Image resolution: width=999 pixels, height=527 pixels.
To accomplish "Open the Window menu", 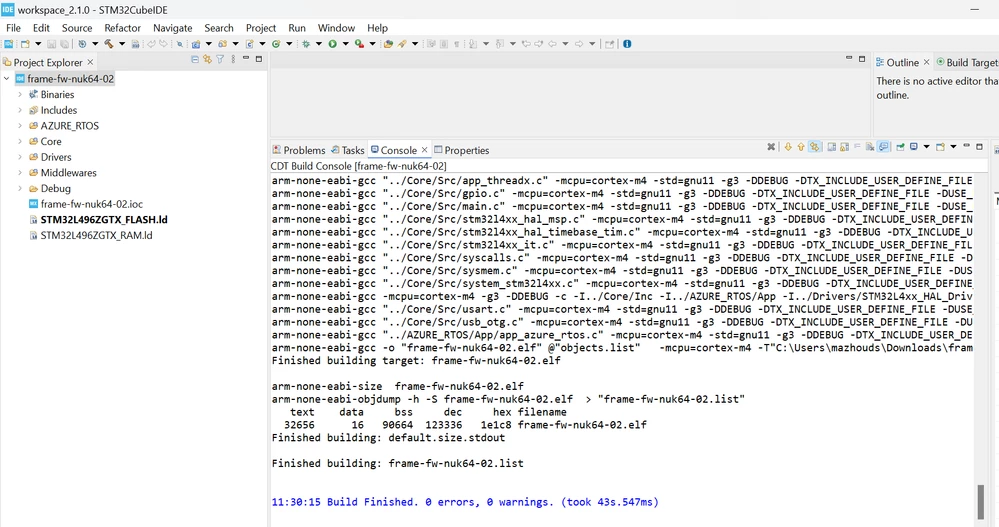I will pos(336,28).
